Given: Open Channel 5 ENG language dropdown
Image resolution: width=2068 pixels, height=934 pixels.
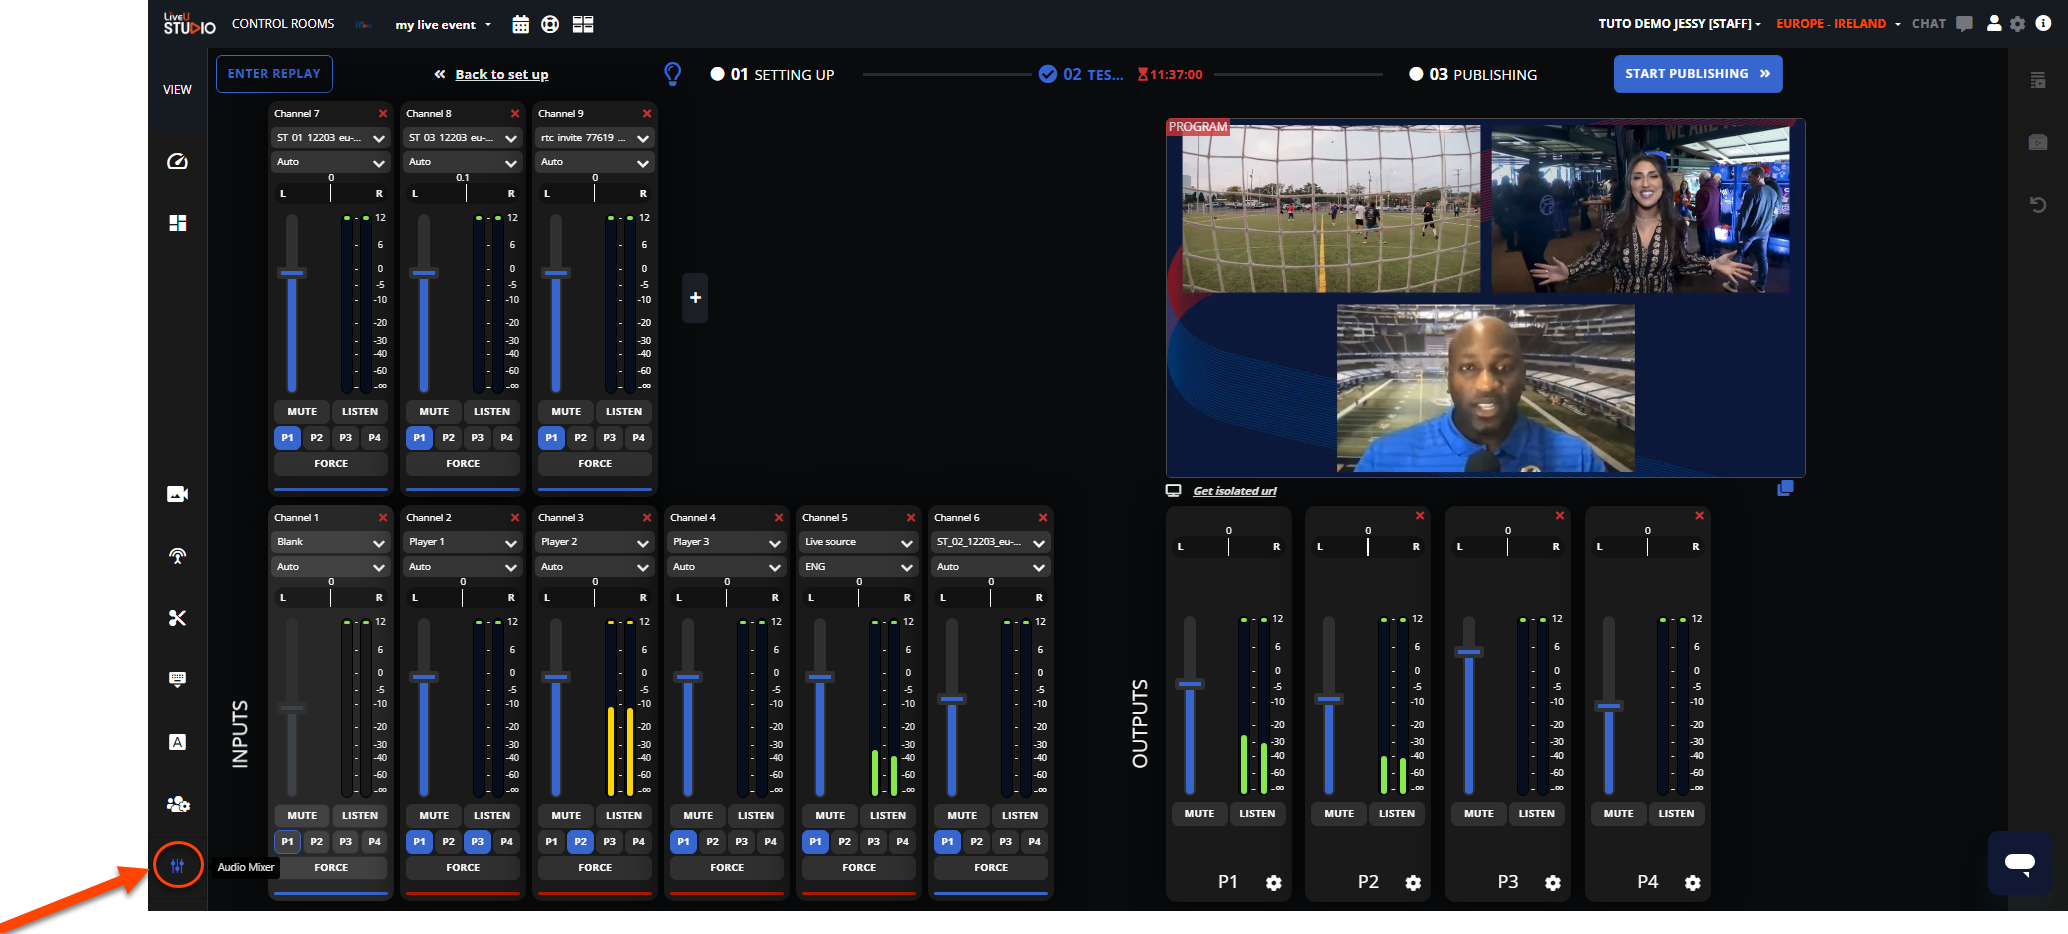Looking at the screenshot, I should [x=858, y=567].
